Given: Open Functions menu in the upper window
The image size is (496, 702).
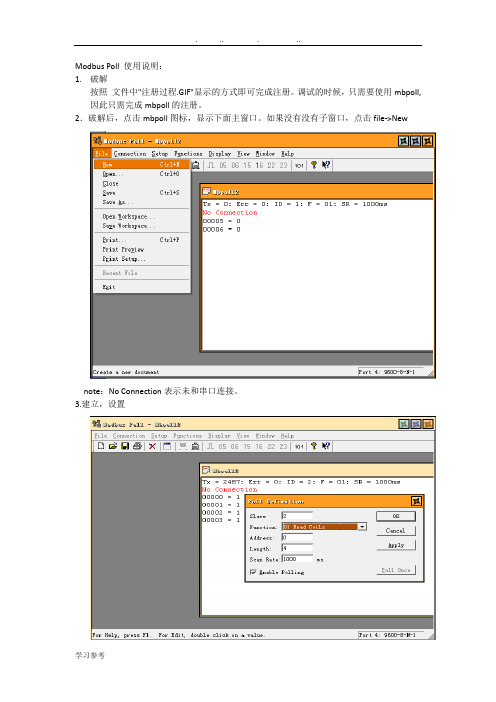Looking at the screenshot, I should point(188,154).
